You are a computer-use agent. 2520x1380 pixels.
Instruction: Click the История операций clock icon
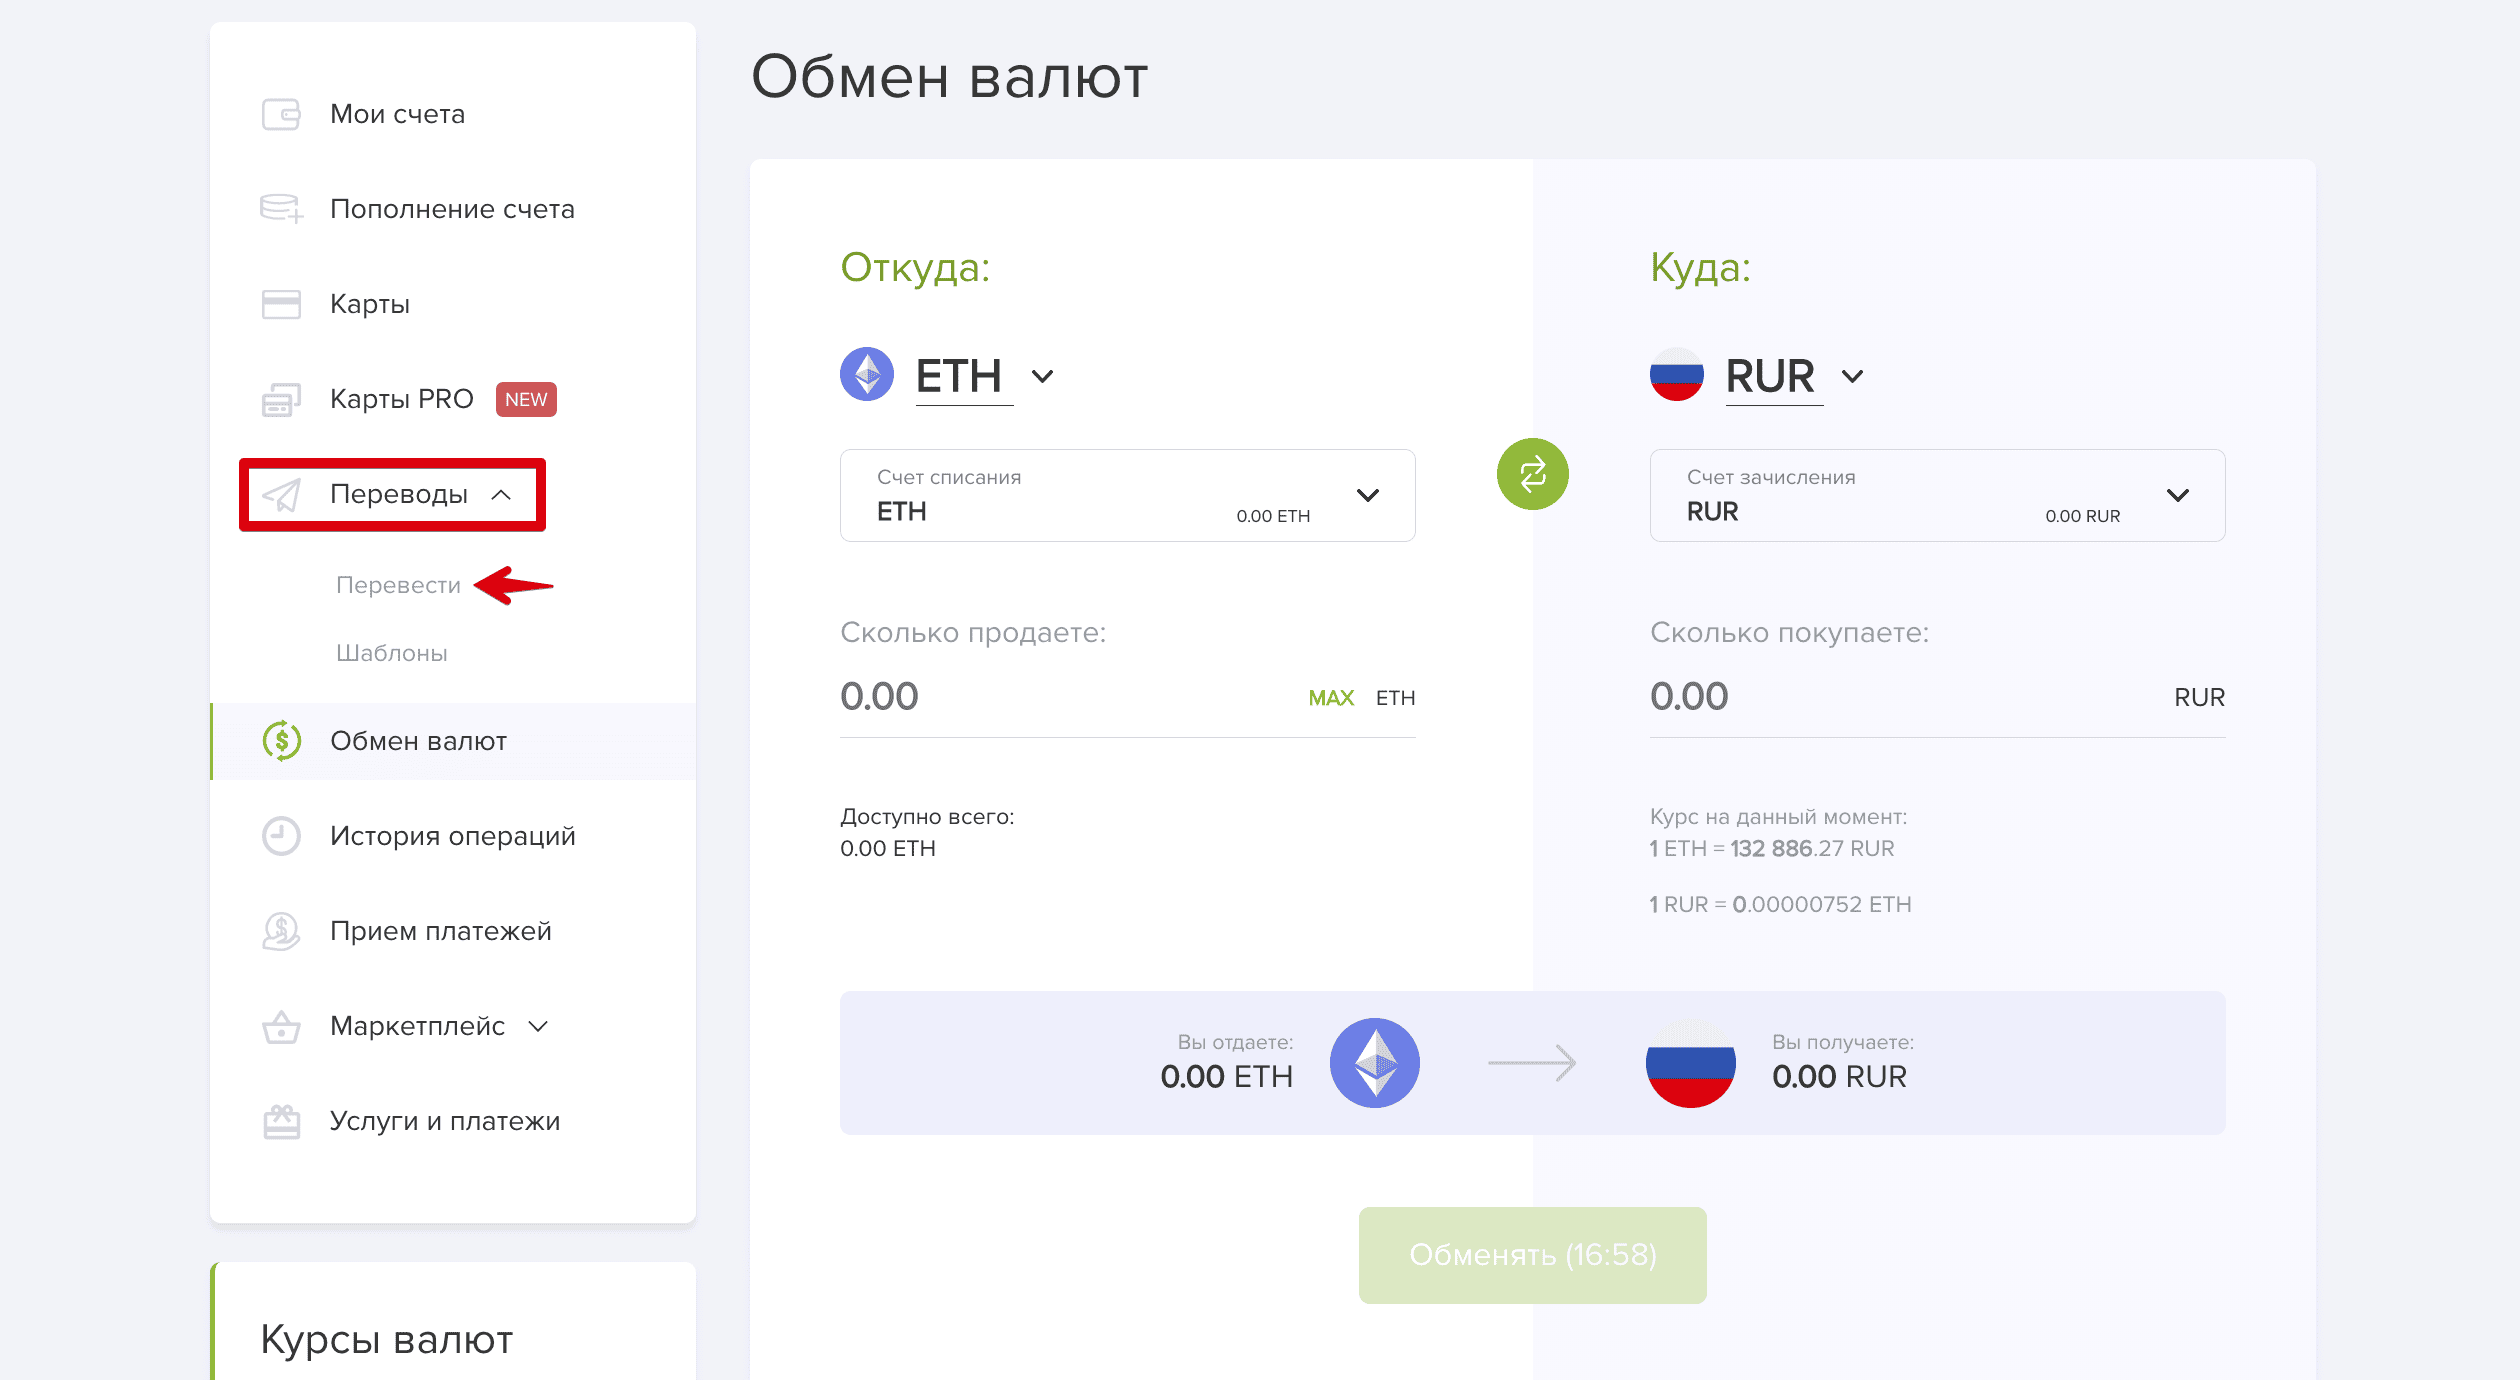[281, 836]
